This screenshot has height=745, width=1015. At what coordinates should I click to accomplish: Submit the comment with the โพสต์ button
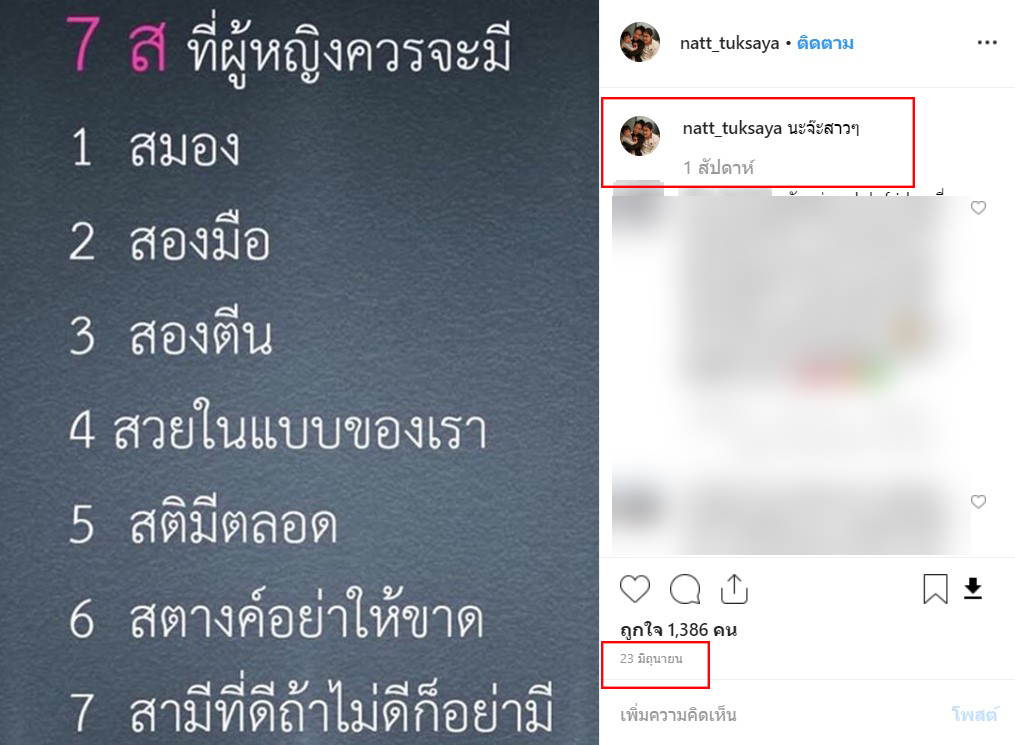pos(974,715)
